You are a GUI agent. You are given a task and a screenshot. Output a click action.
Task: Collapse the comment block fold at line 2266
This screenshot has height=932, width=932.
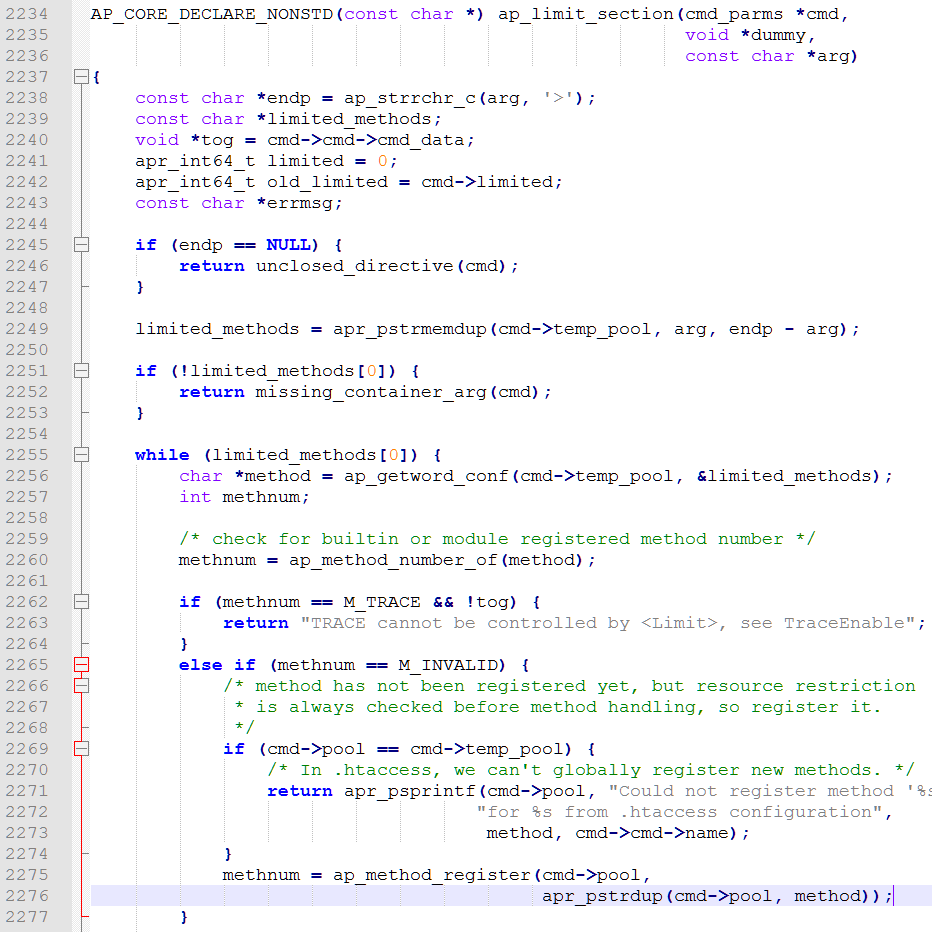pyautogui.click(x=81, y=686)
